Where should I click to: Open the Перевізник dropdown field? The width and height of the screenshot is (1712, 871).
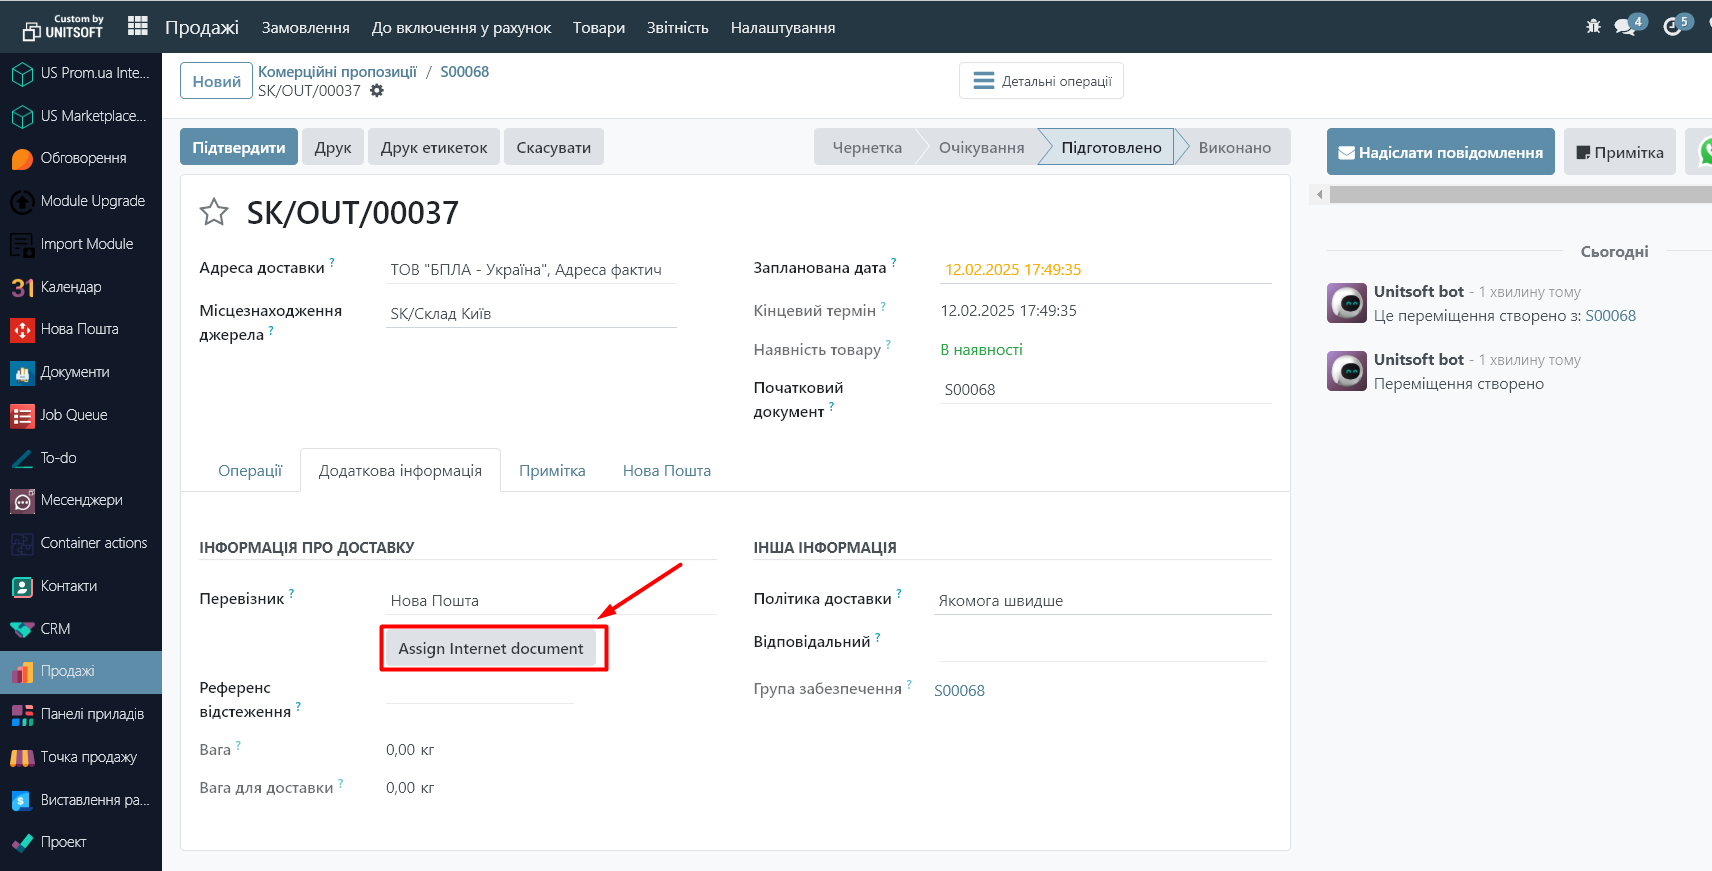click(x=550, y=601)
